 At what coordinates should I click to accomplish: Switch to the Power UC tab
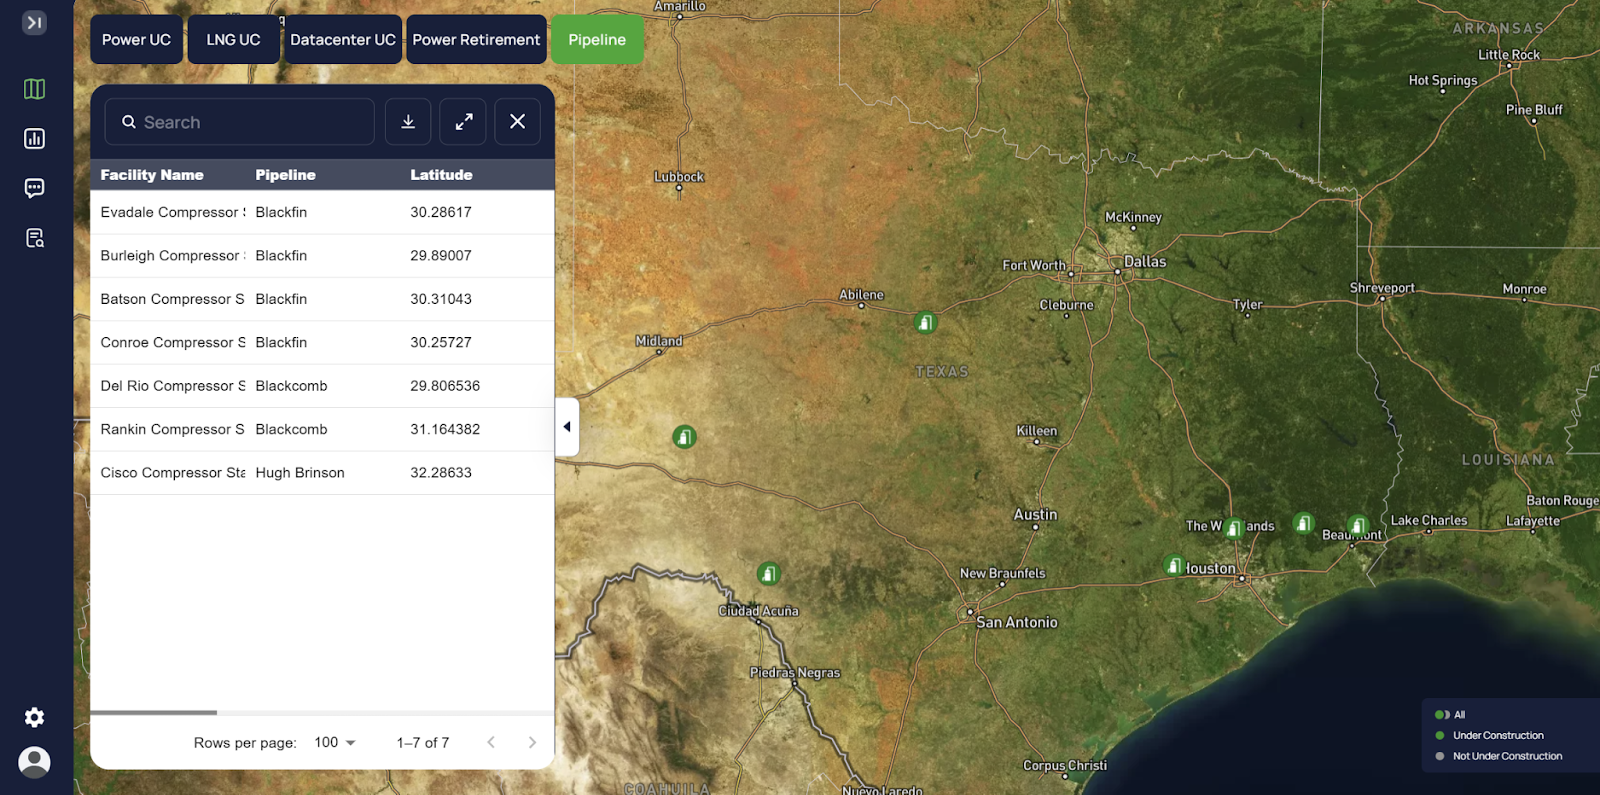pyautogui.click(x=136, y=40)
